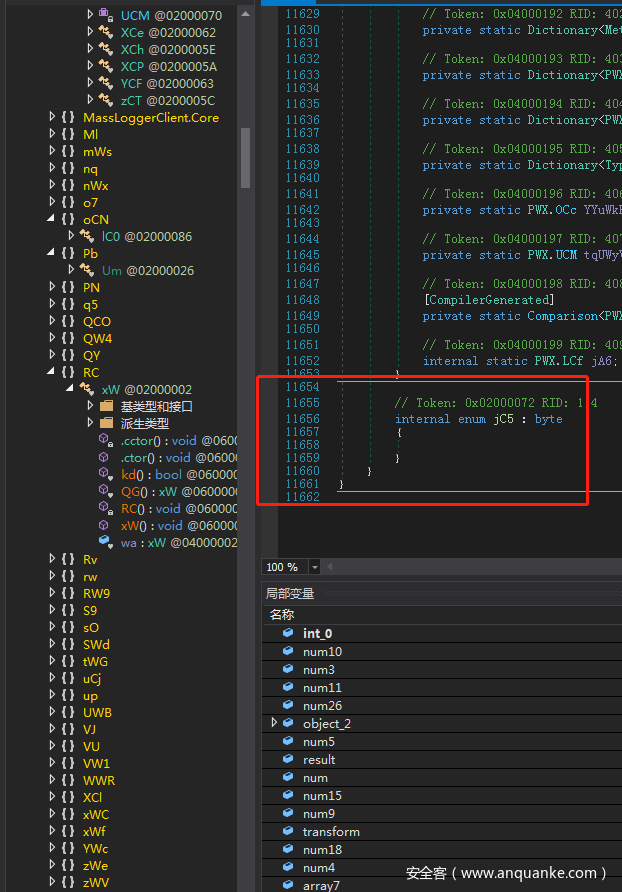Click the lC0 class icon

point(87,236)
